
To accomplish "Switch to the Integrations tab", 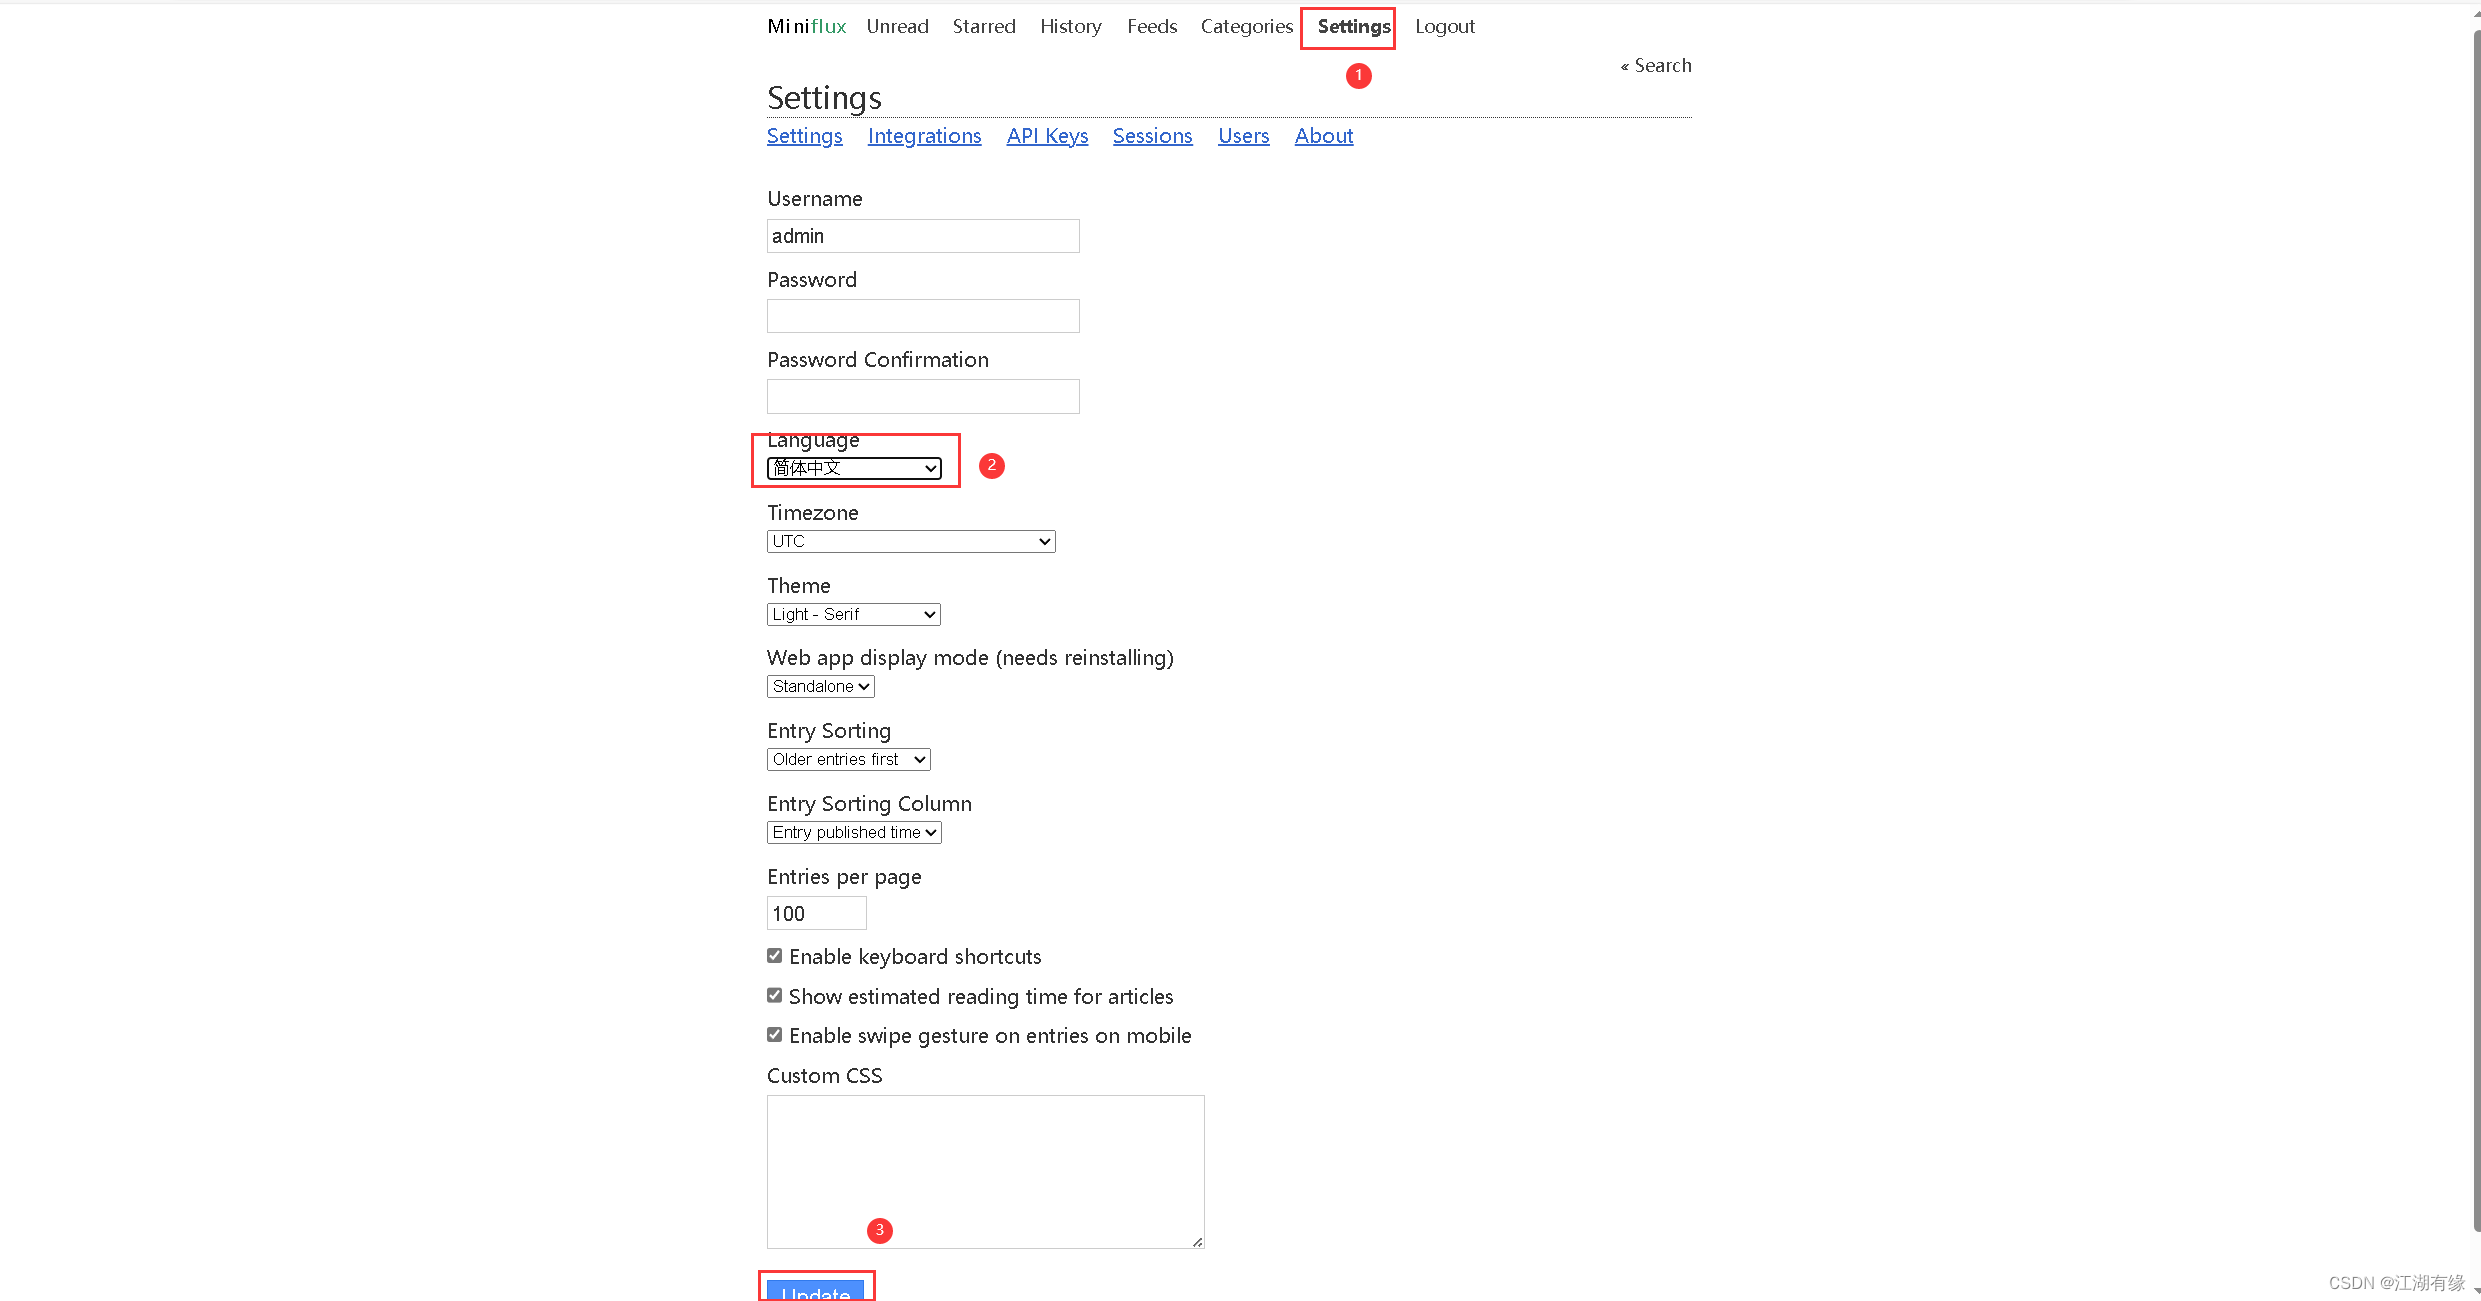I will [x=924, y=136].
